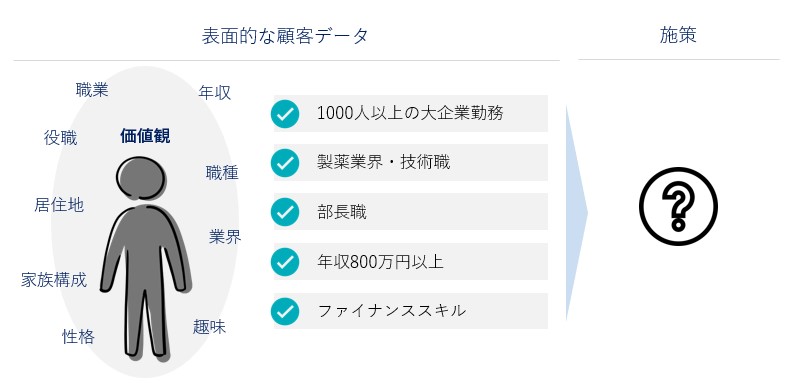792x383 pixels.
Task: Click the 年収 label near the figure
Action: tap(215, 92)
